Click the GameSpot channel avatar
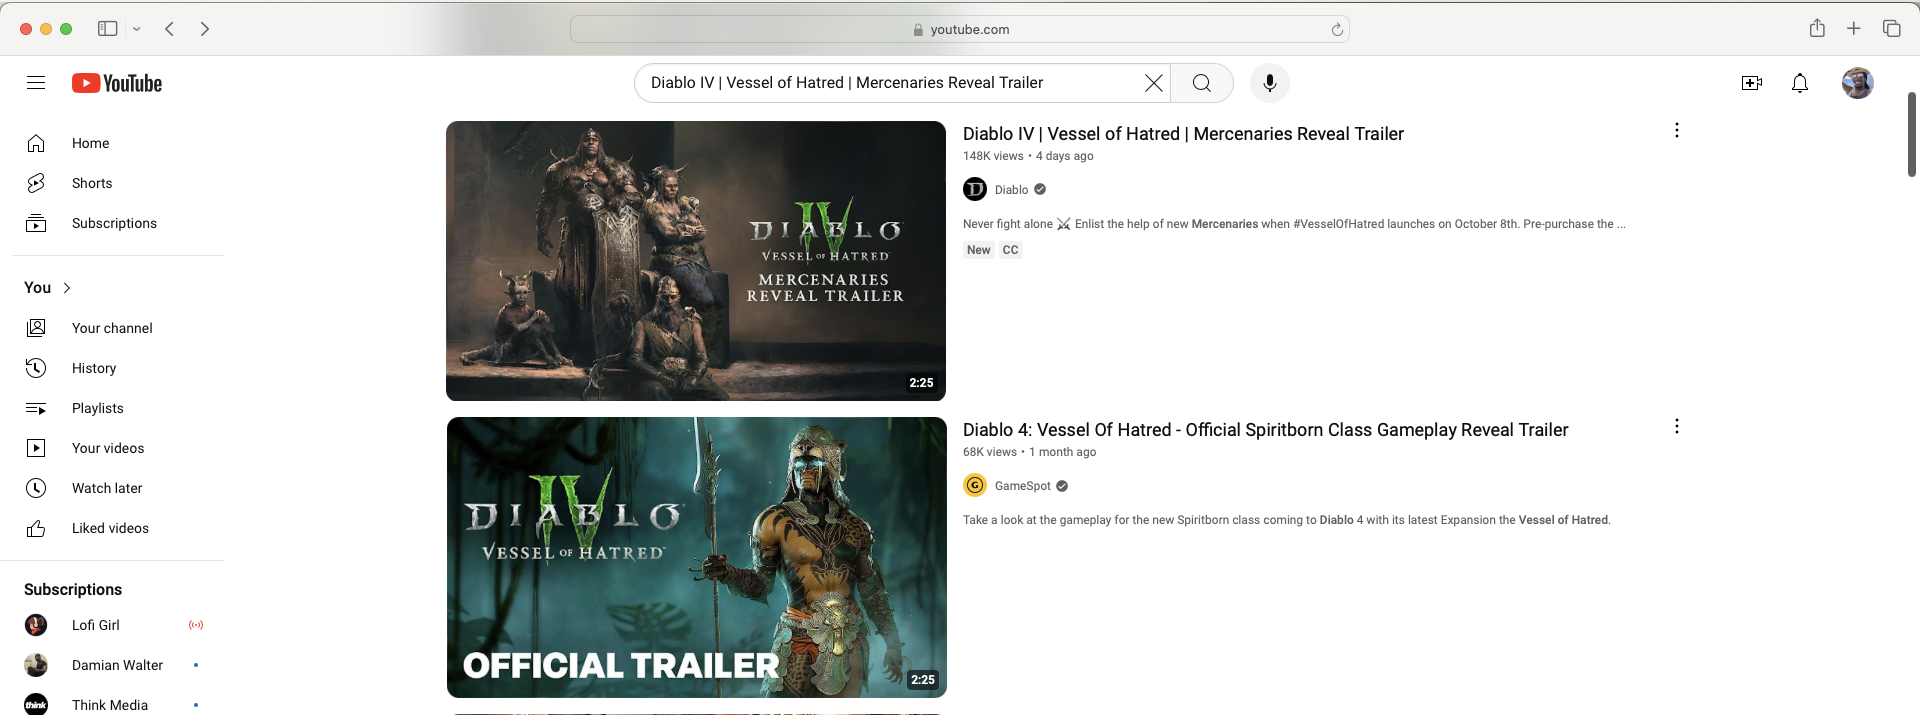The width and height of the screenshot is (1920, 715). pos(975,485)
